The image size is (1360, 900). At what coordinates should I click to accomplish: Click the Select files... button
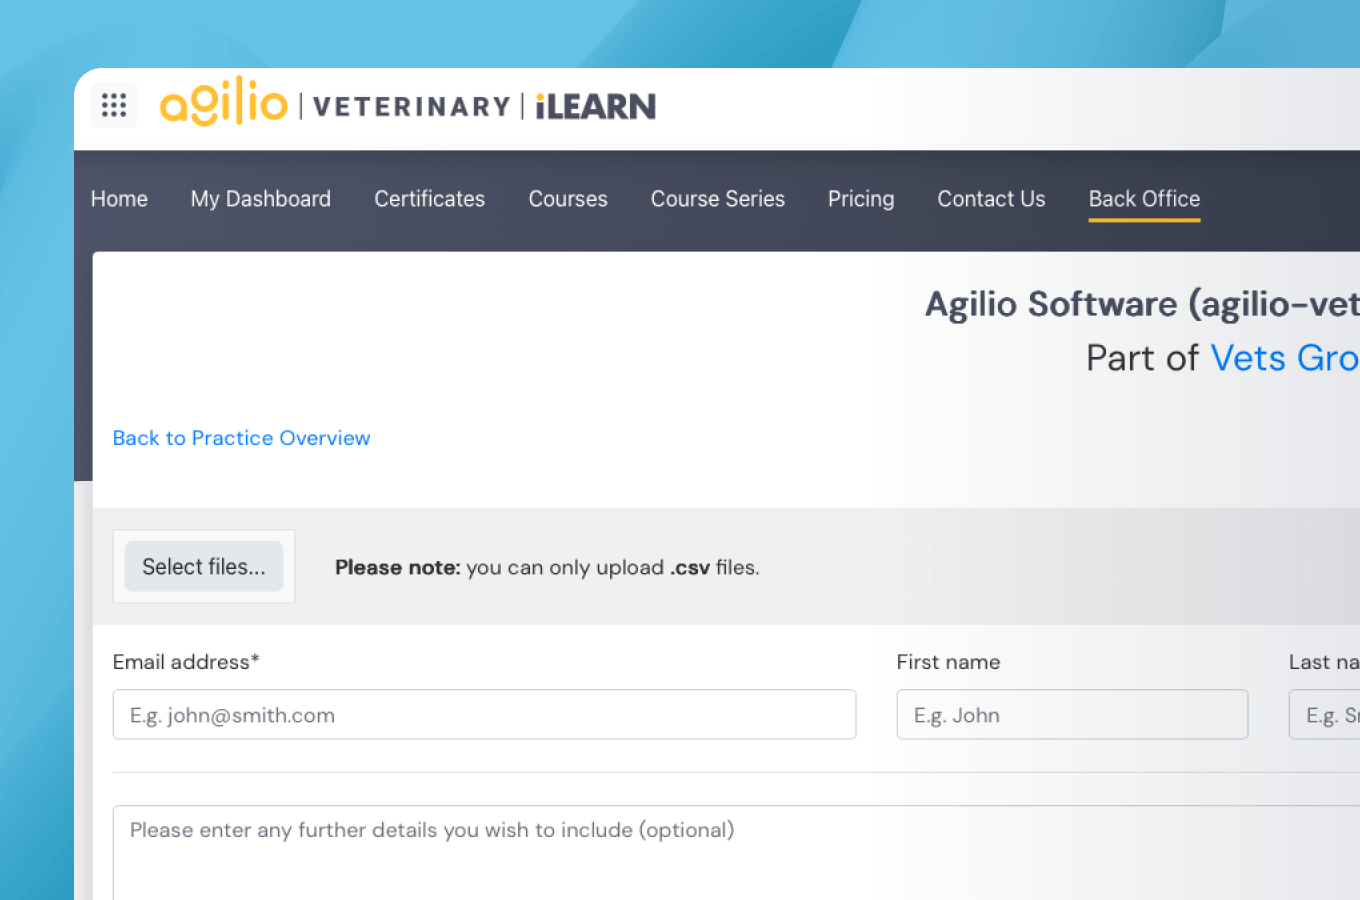click(x=204, y=567)
